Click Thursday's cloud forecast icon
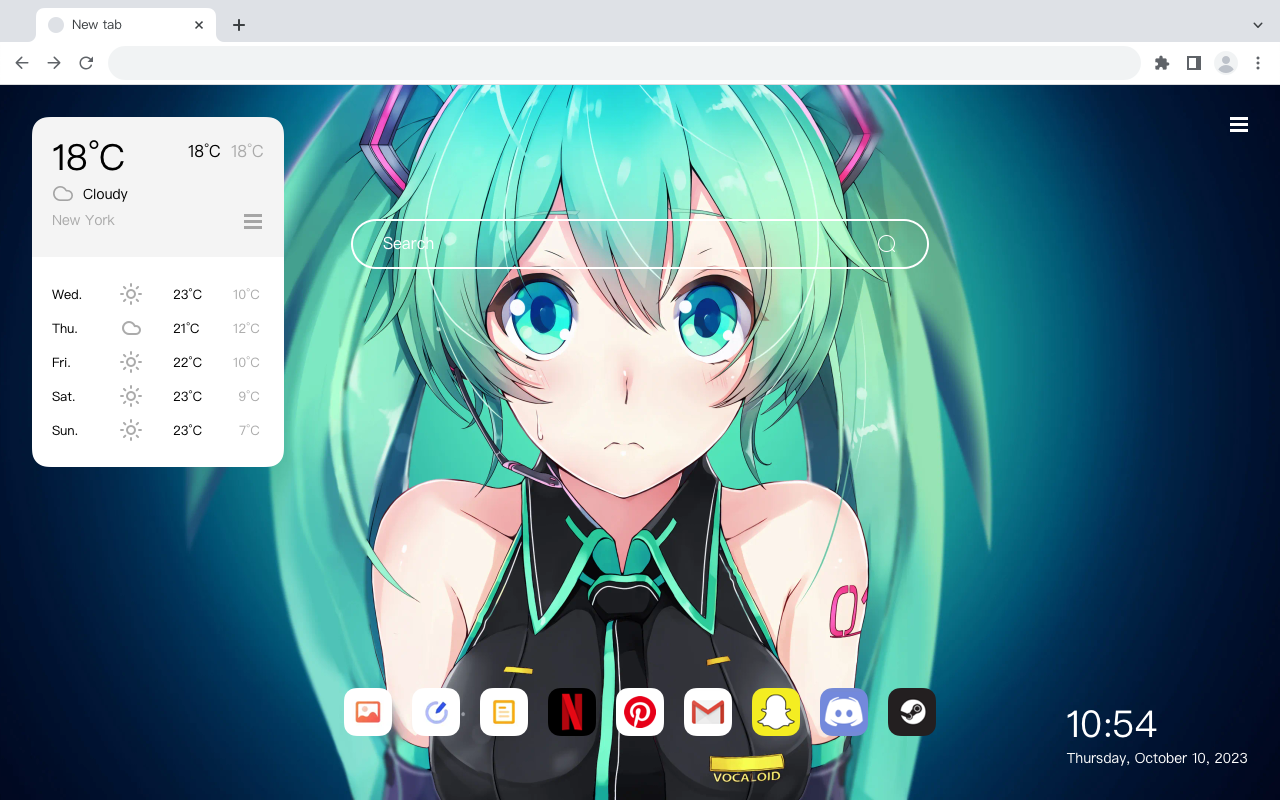Image resolution: width=1280 pixels, height=800 pixels. 131,328
